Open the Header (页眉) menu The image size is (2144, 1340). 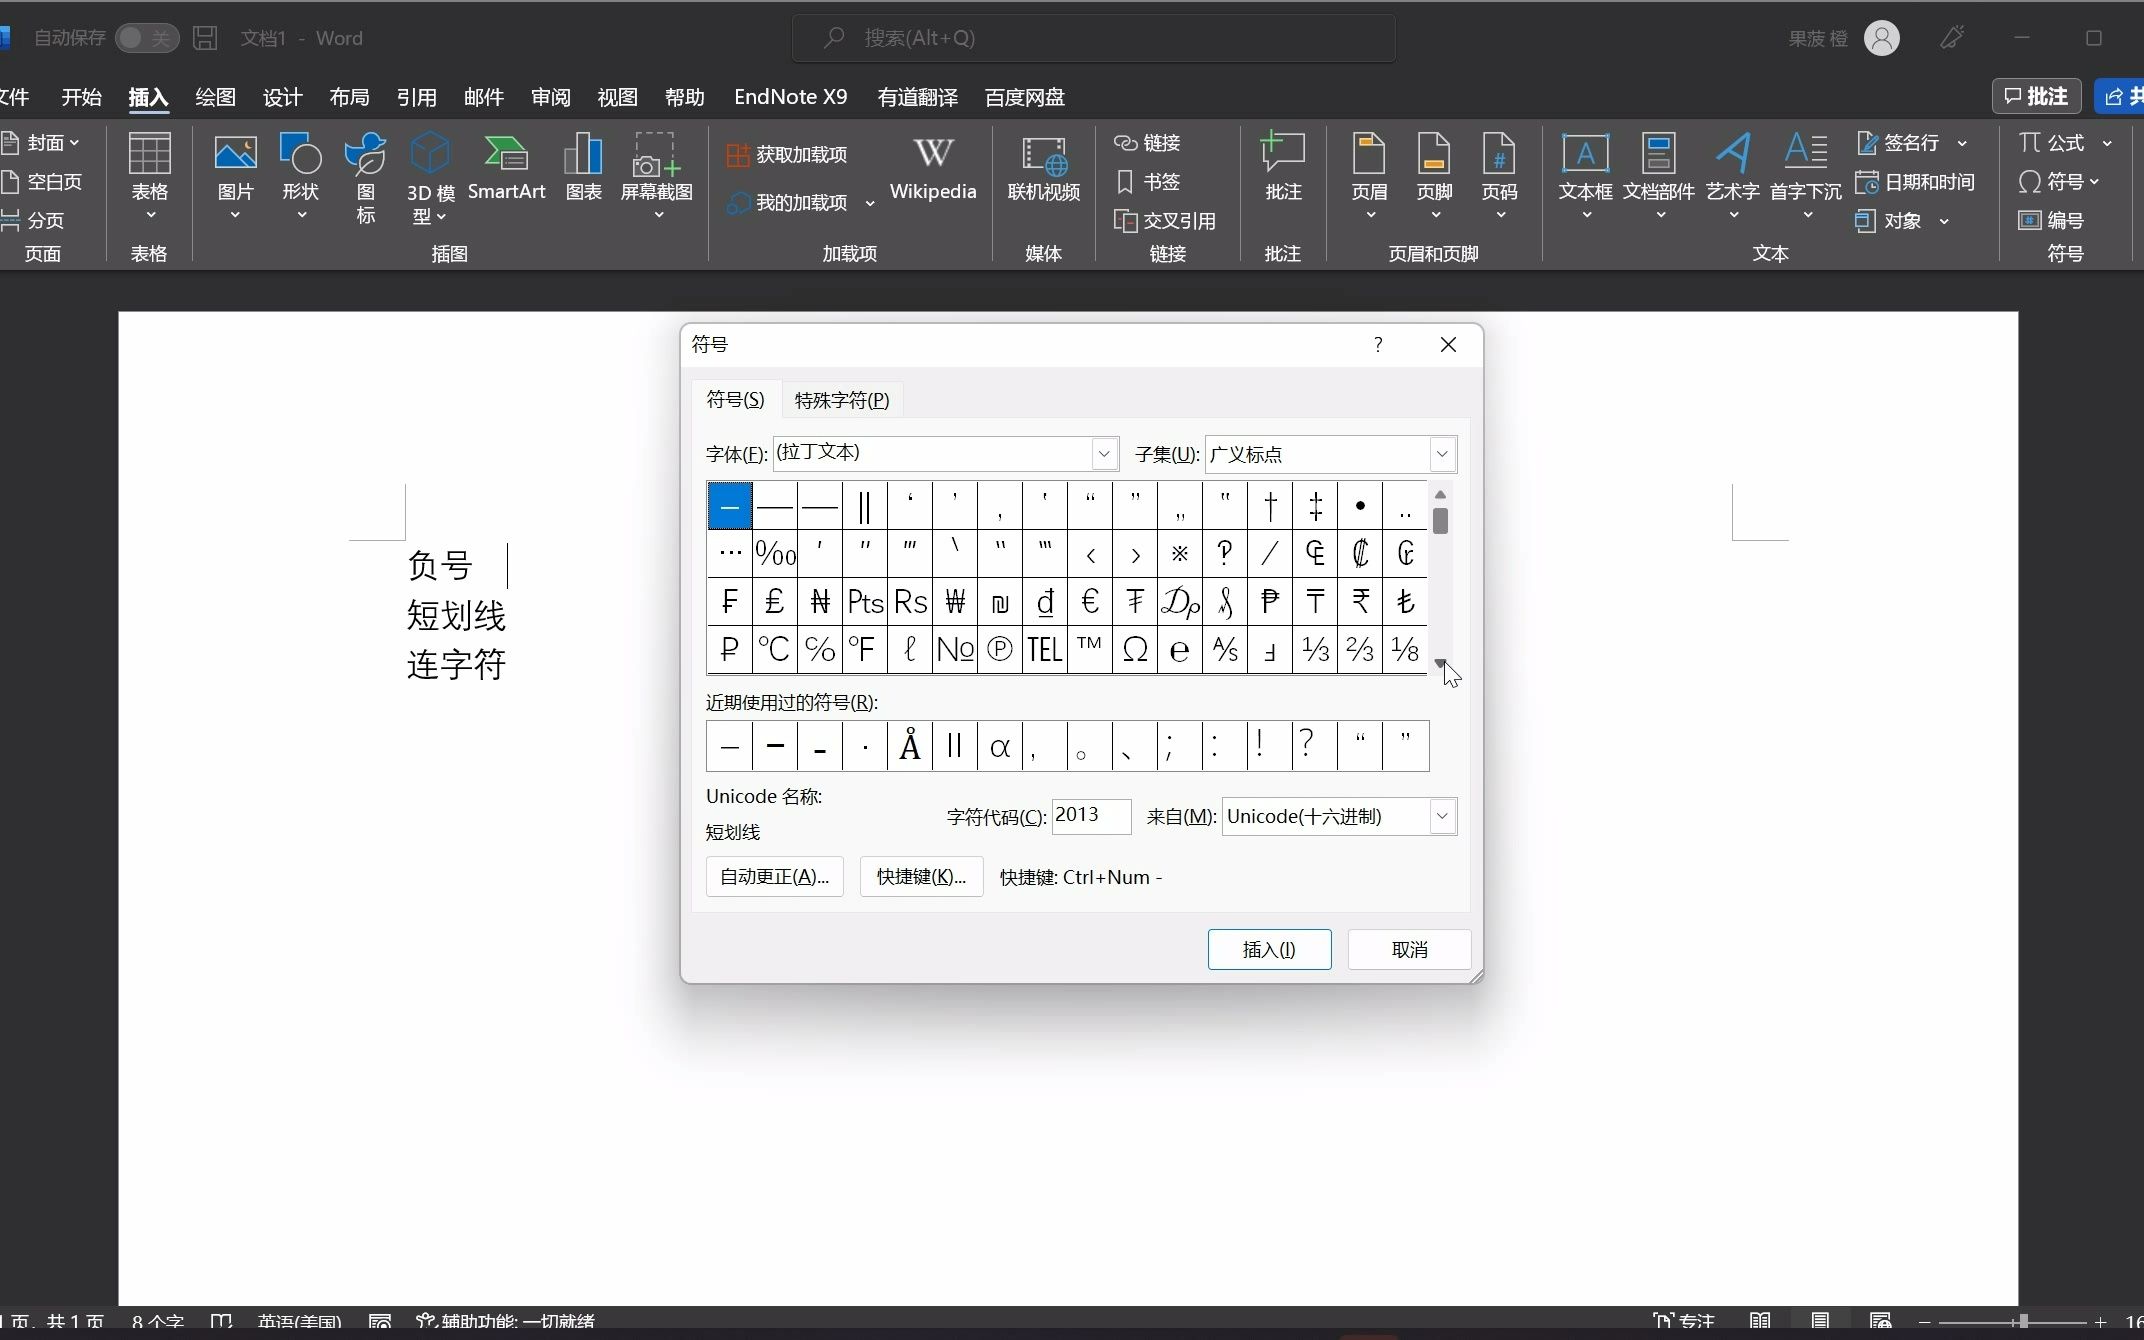1369,176
